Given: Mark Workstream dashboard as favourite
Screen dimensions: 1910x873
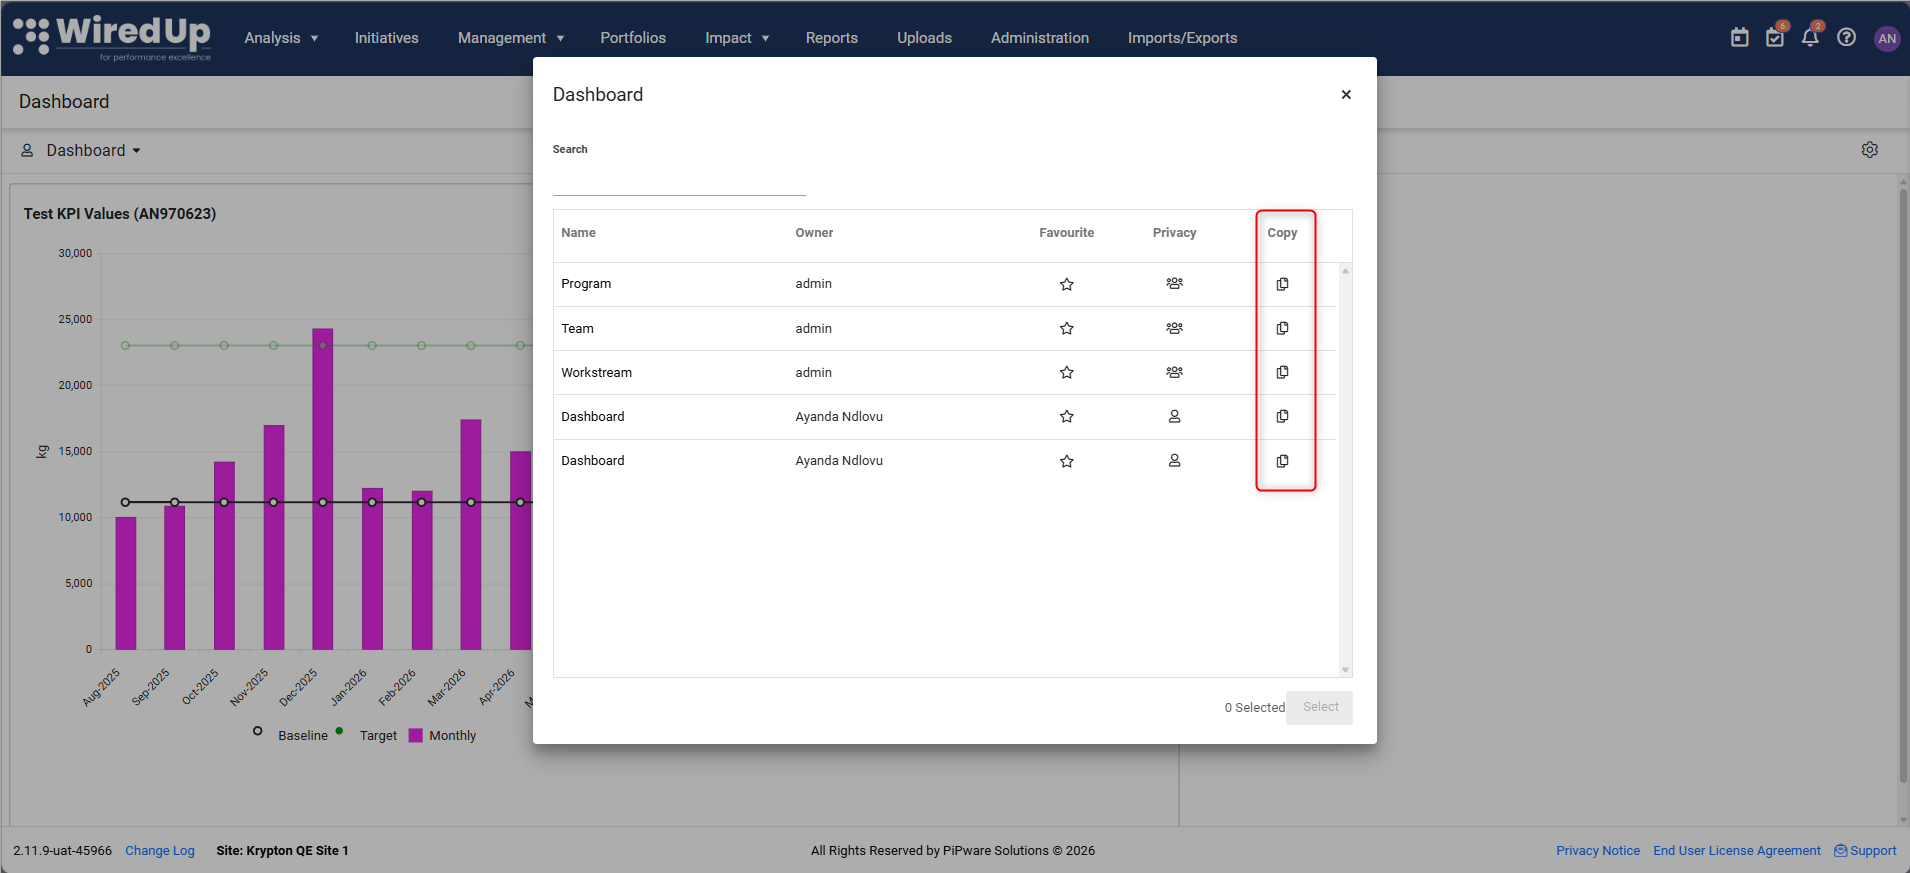Looking at the screenshot, I should pos(1067,372).
